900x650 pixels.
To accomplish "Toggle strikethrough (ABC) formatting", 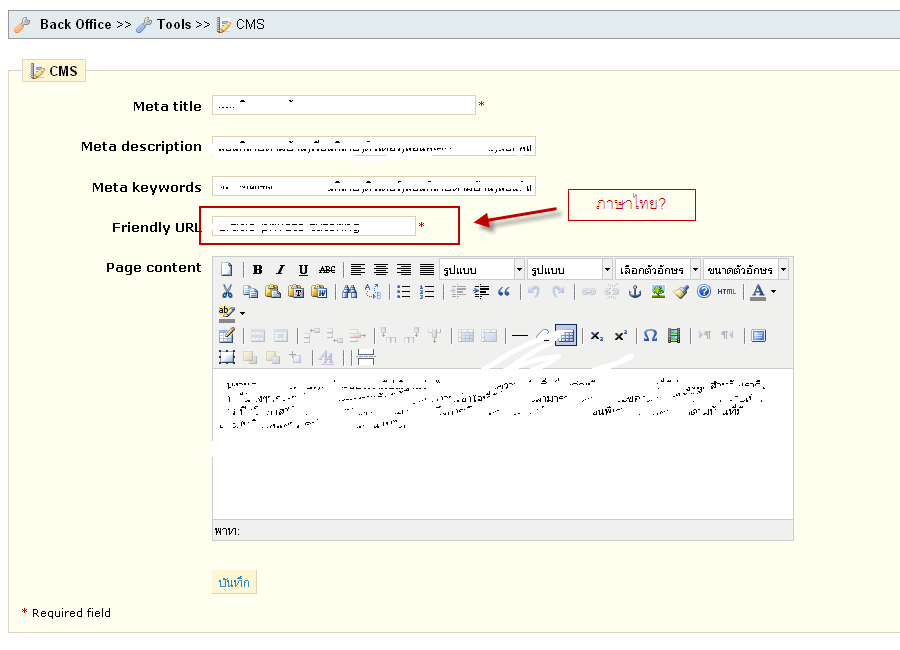I will (x=327, y=269).
